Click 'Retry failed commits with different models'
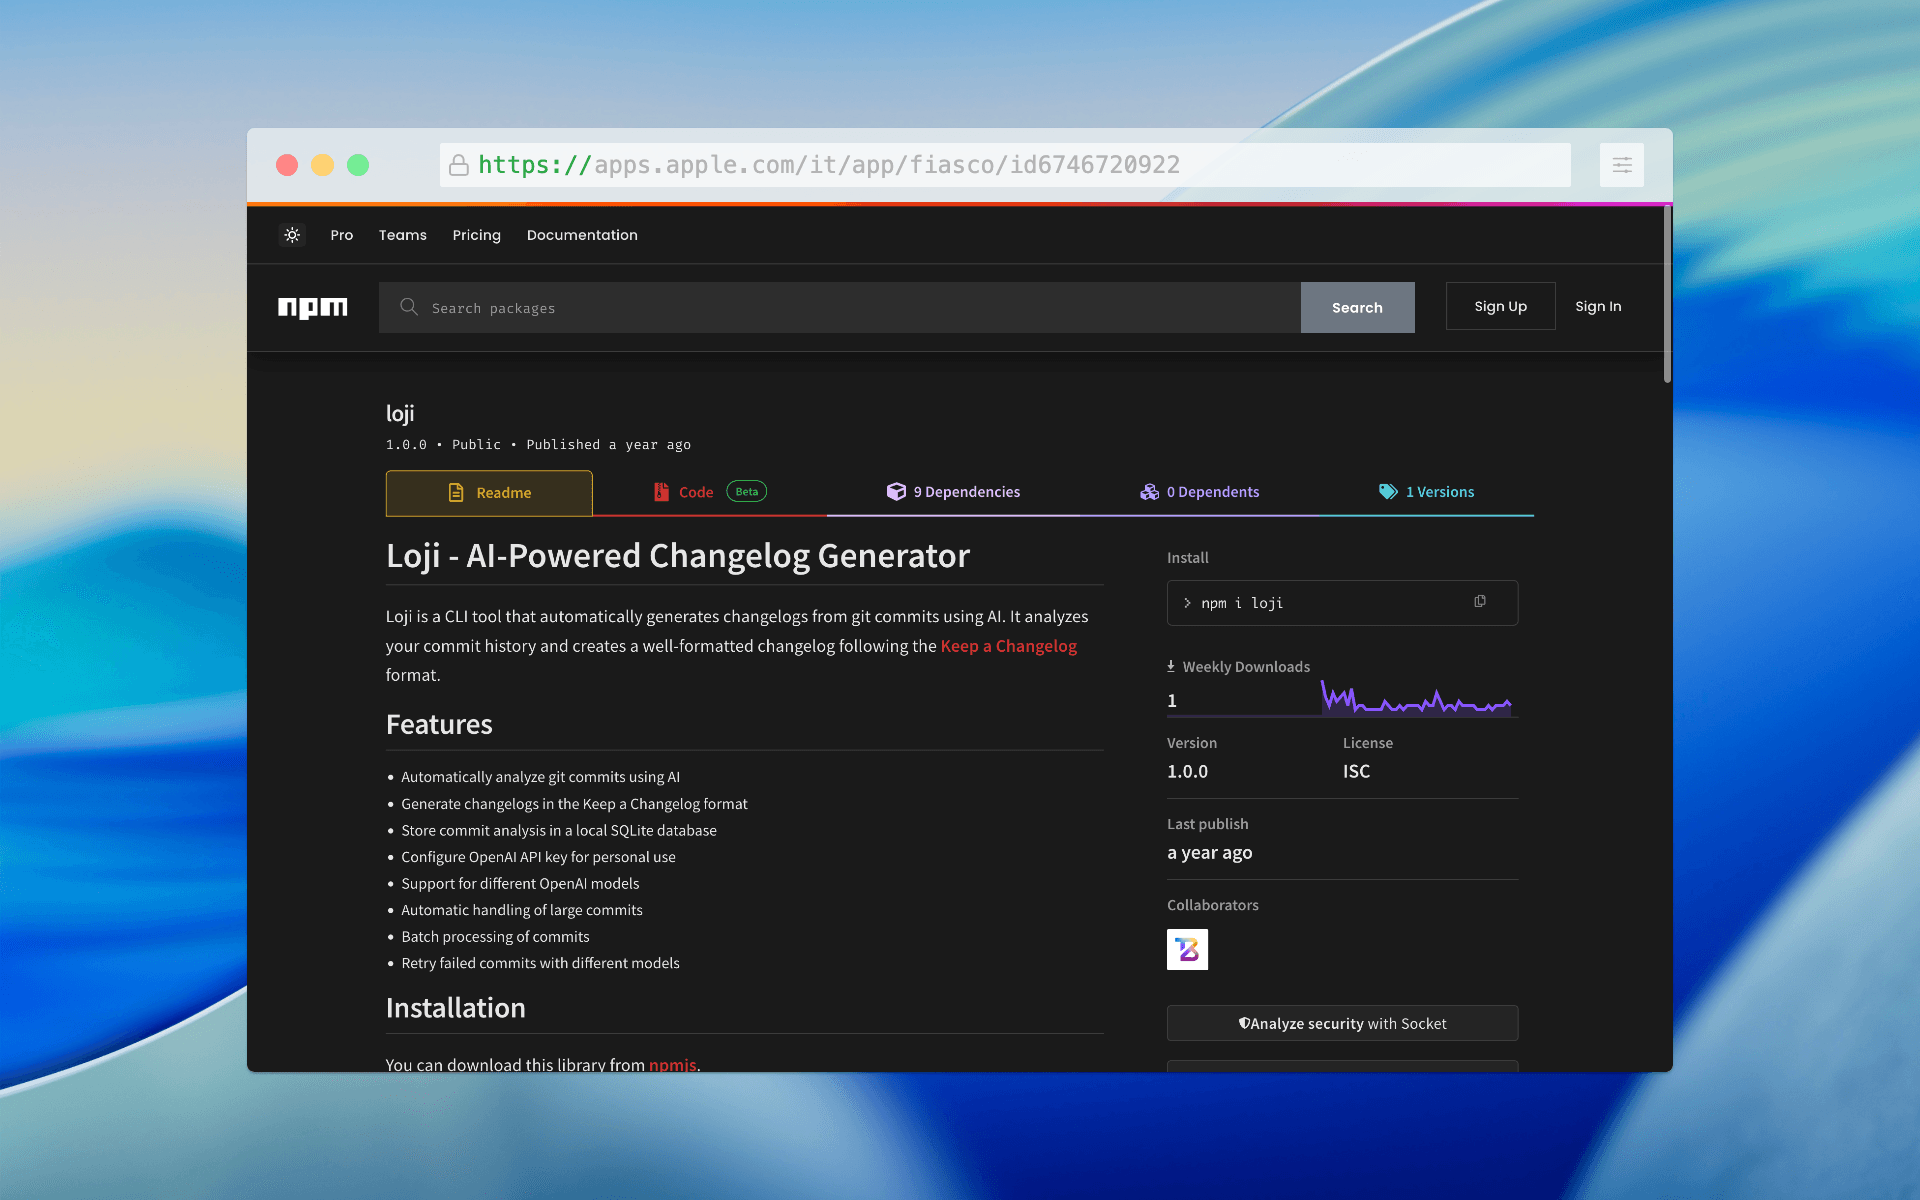 [540, 963]
